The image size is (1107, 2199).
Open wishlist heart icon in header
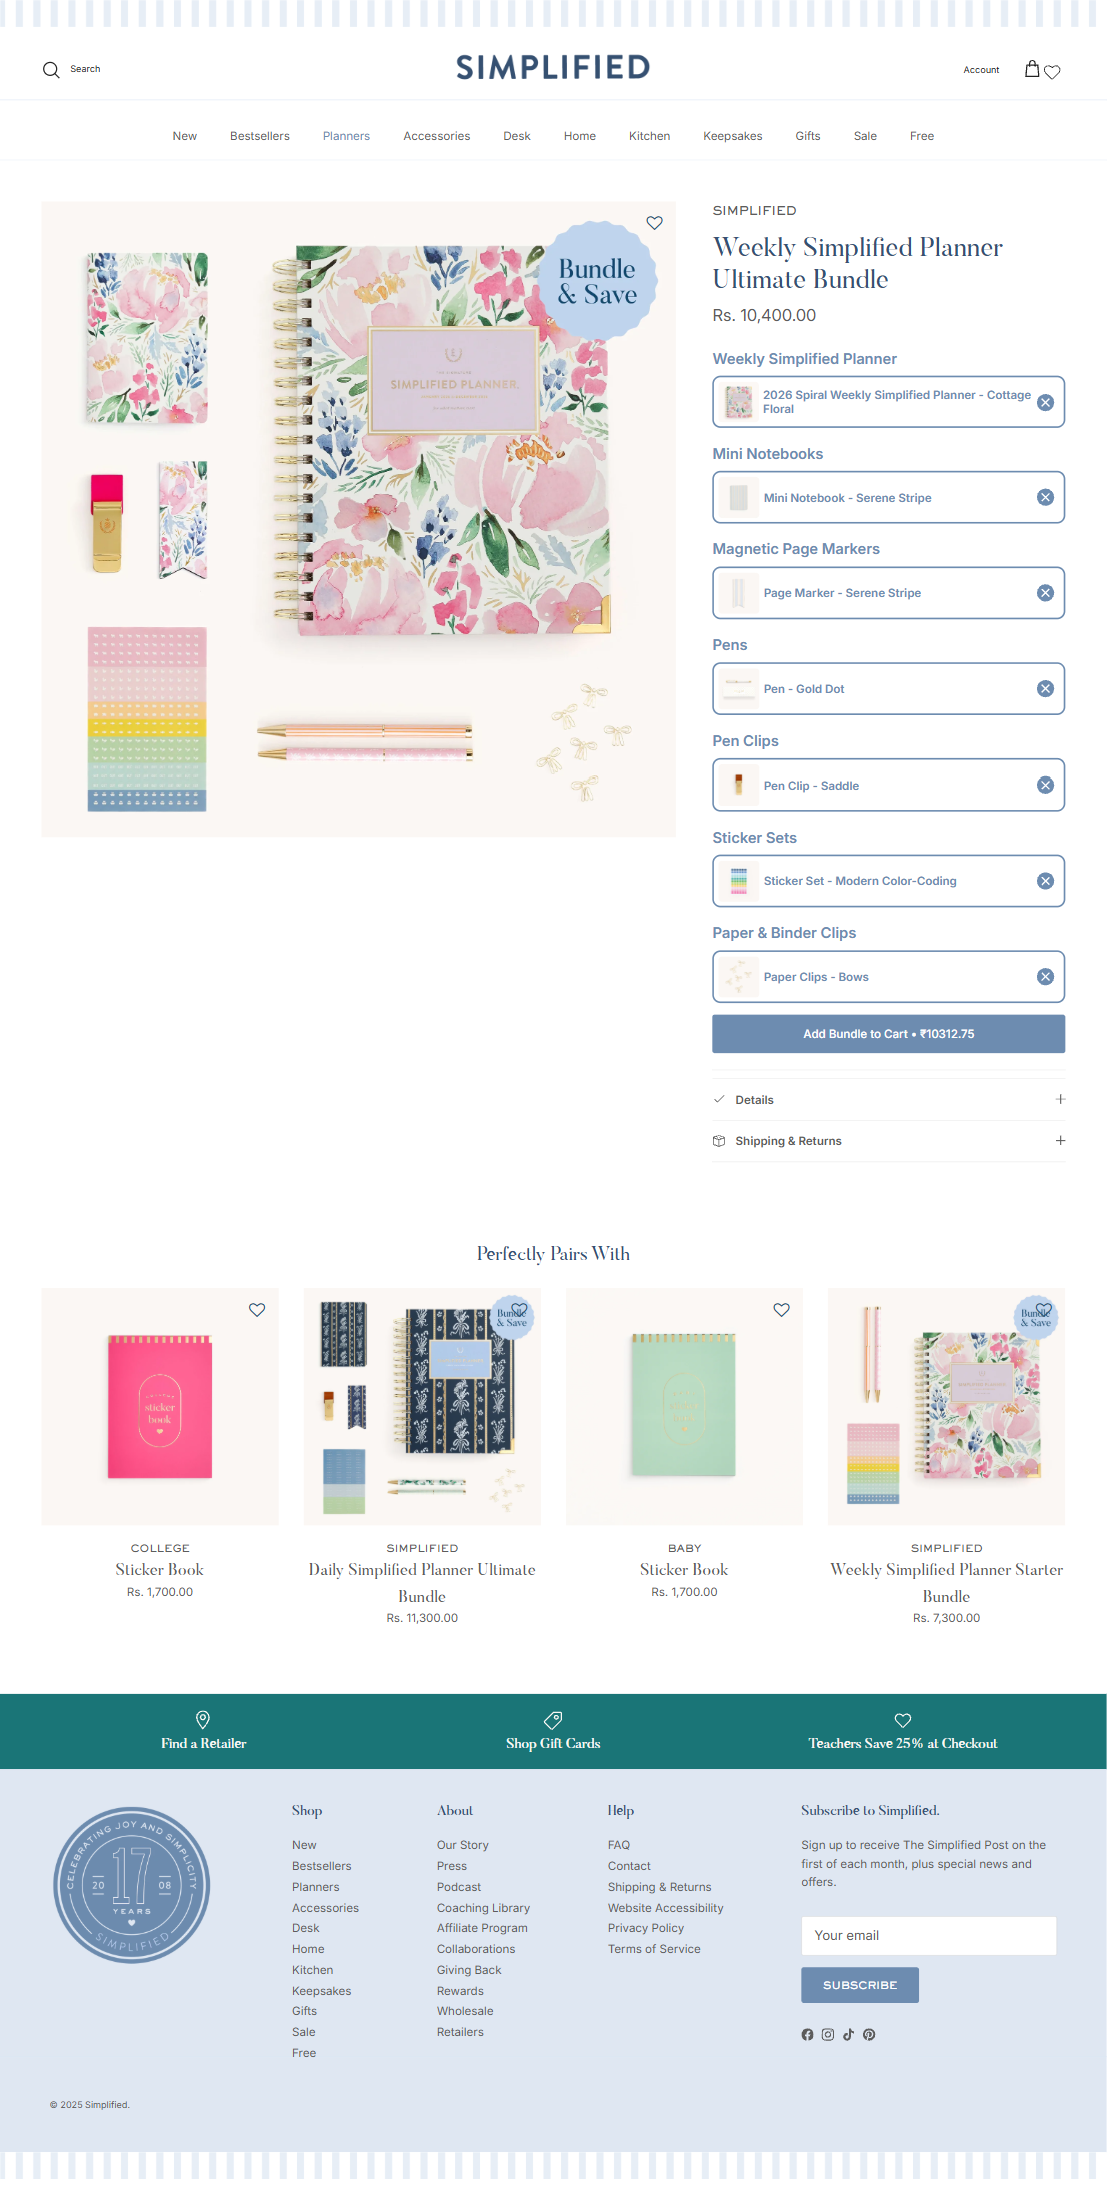pyautogui.click(x=1052, y=72)
